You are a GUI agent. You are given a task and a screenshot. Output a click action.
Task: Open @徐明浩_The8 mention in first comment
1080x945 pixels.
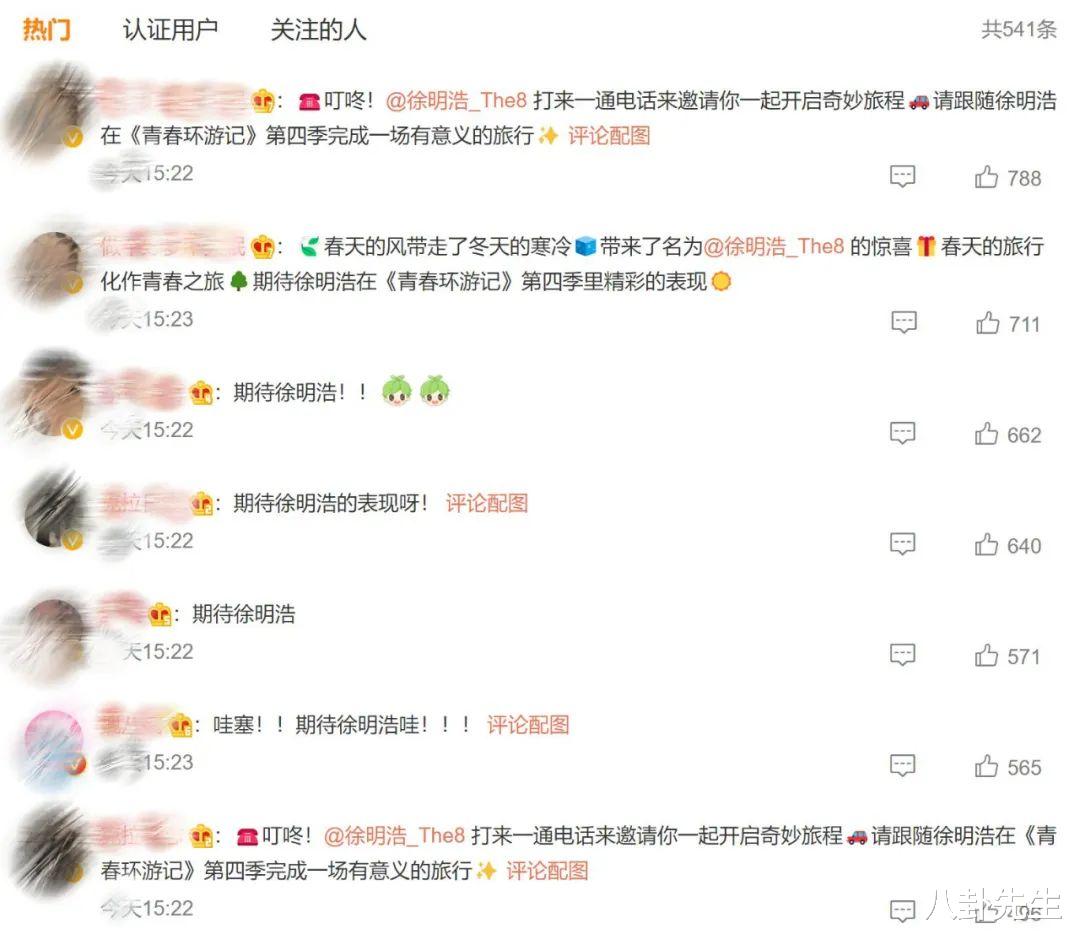coord(456,101)
